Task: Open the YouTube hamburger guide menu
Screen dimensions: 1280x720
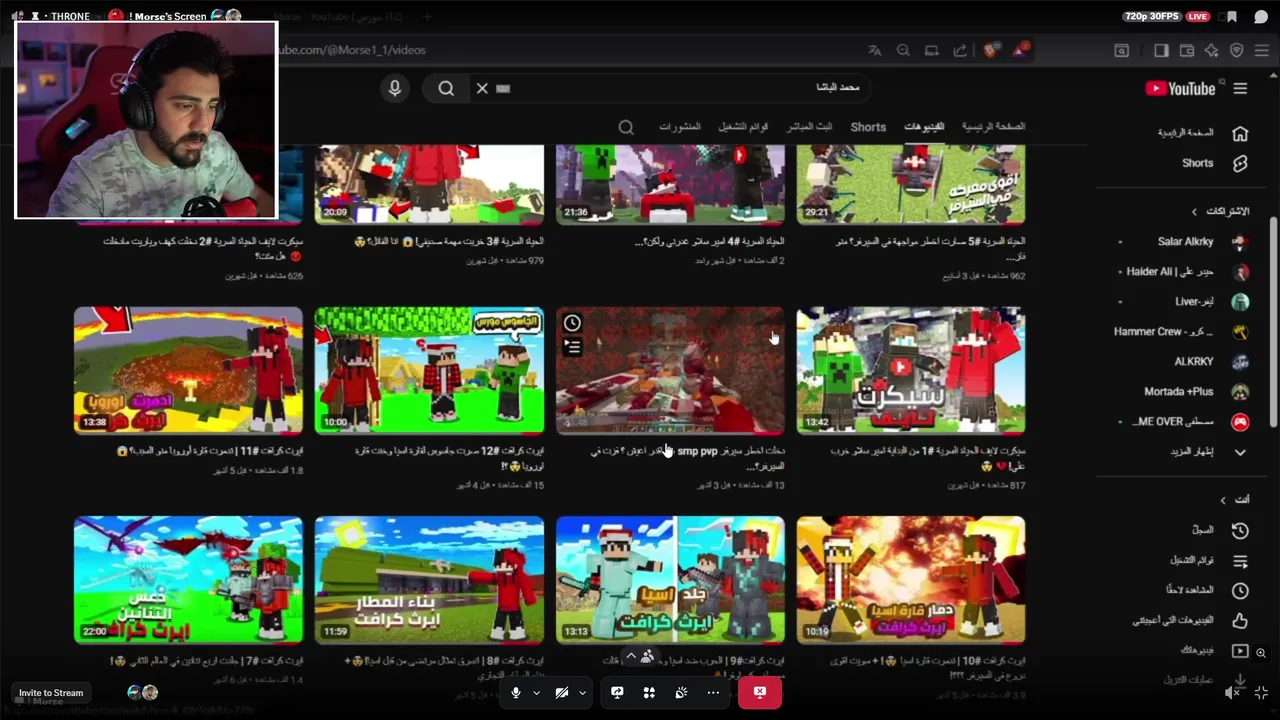Action: coord(1240,88)
